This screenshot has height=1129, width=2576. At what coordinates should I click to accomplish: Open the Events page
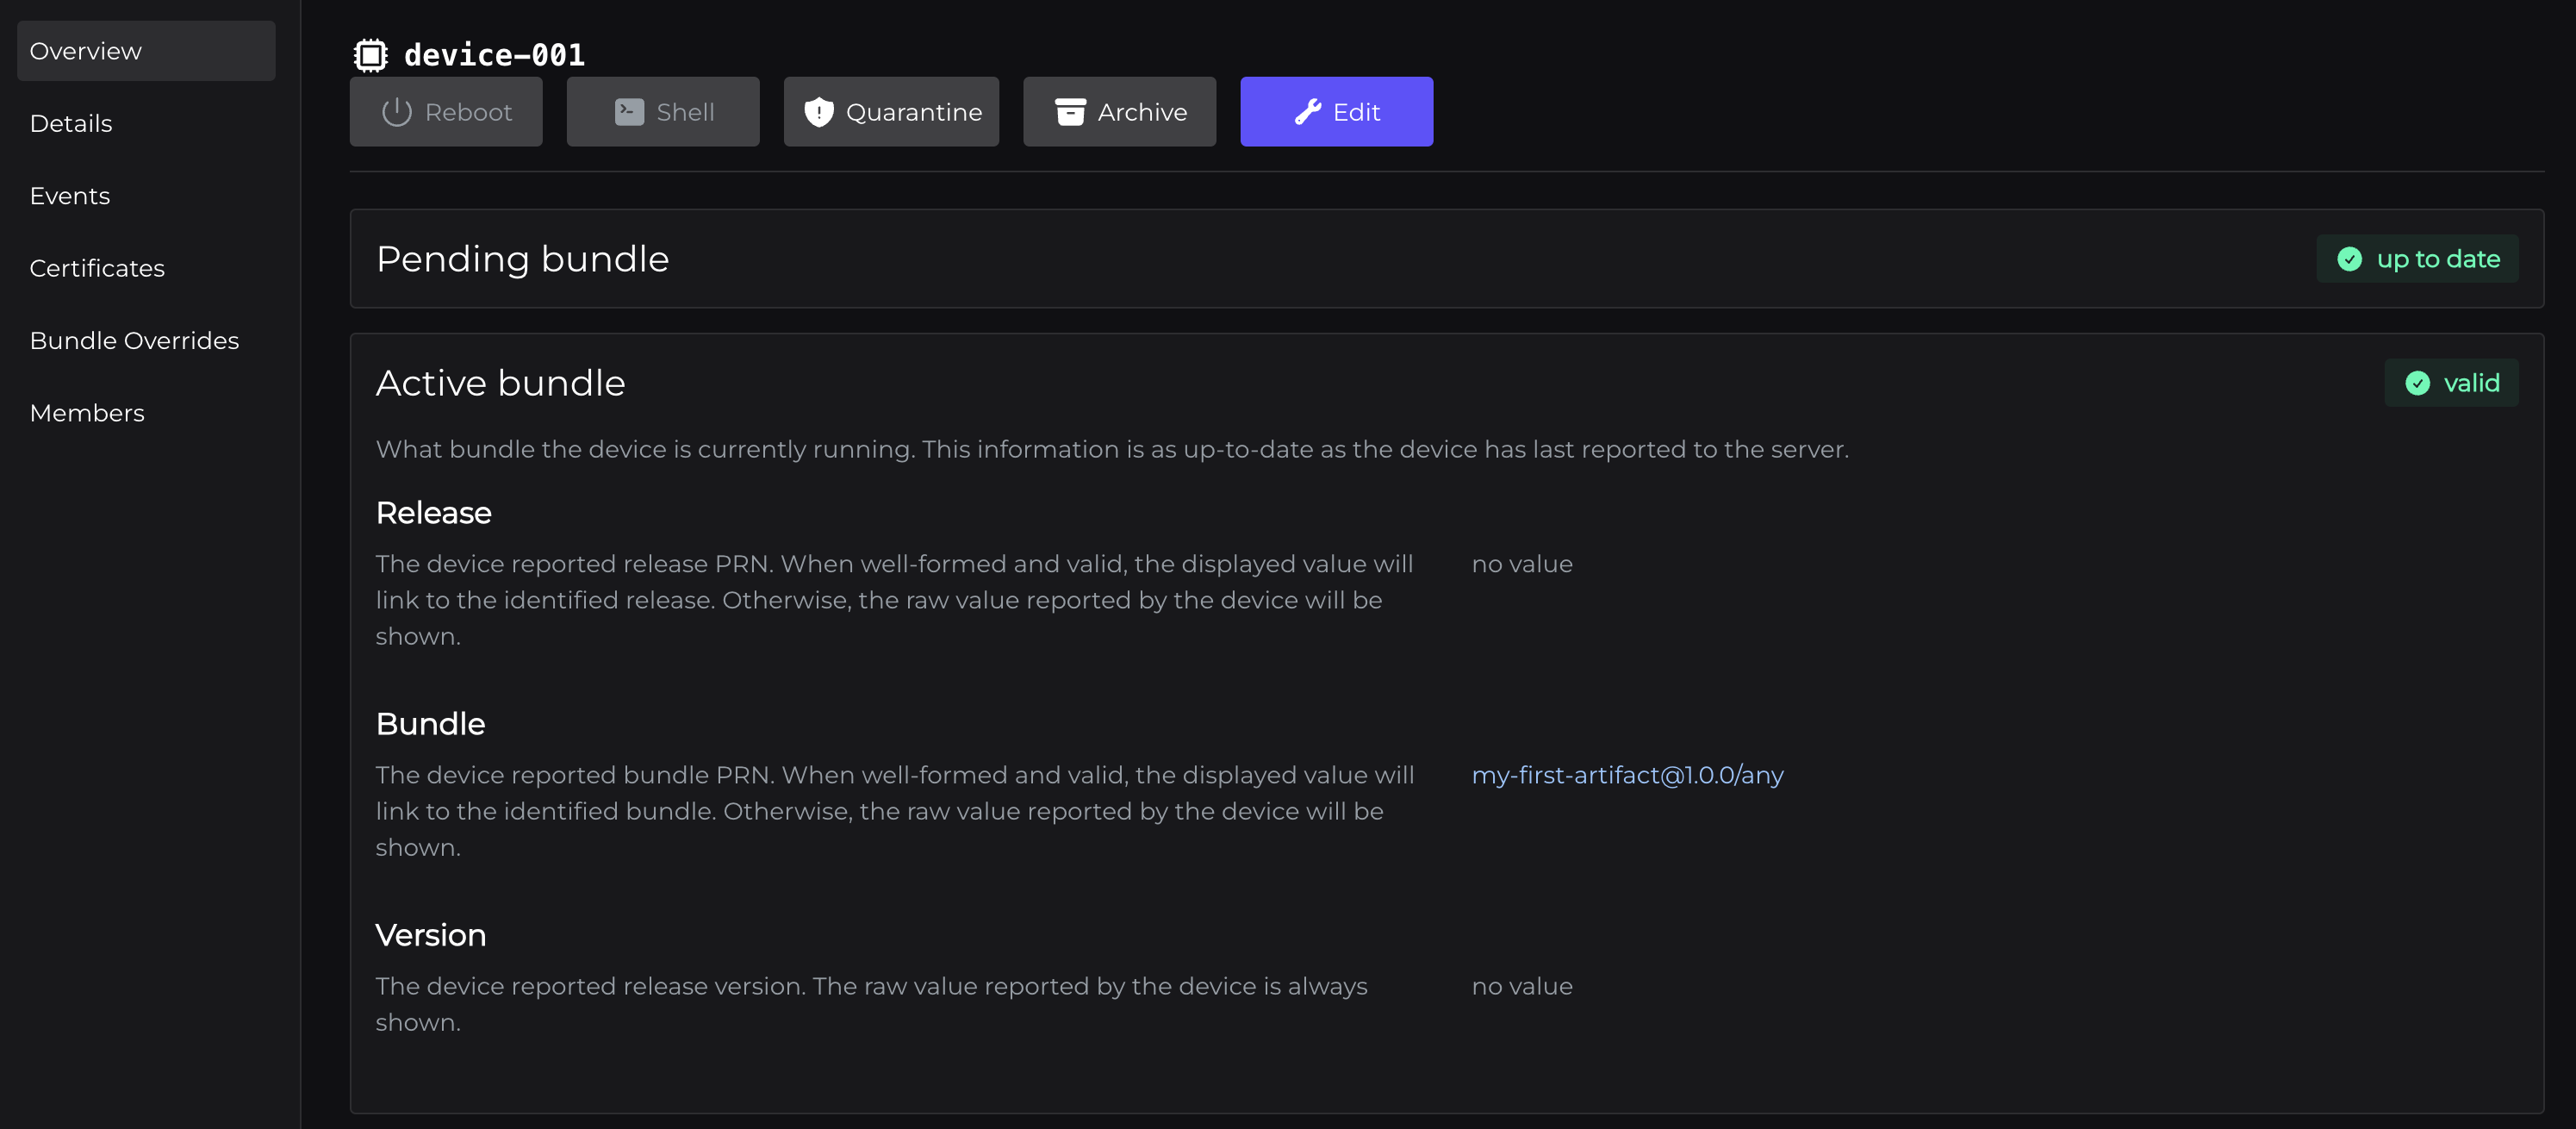click(x=70, y=196)
